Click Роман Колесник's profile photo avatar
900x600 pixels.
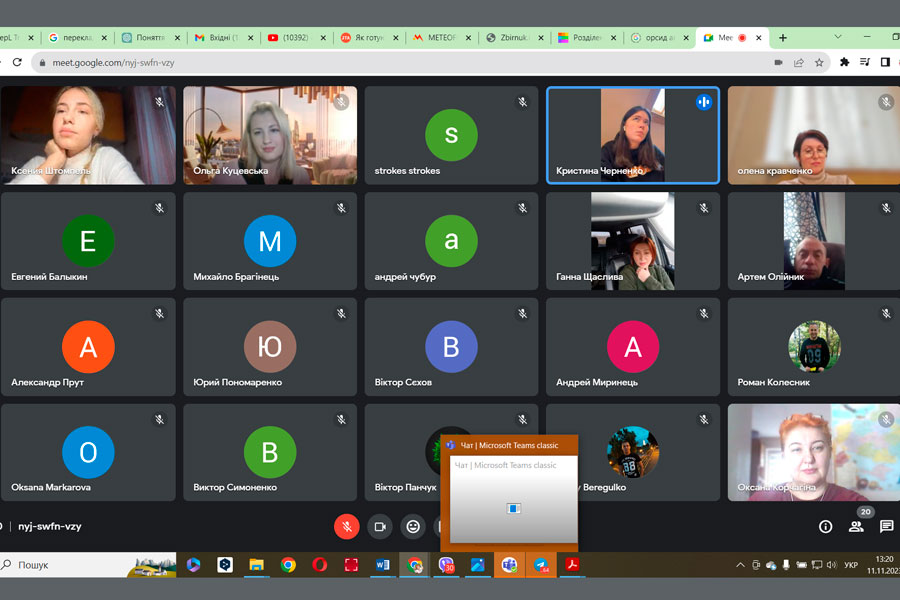(814, 347)
